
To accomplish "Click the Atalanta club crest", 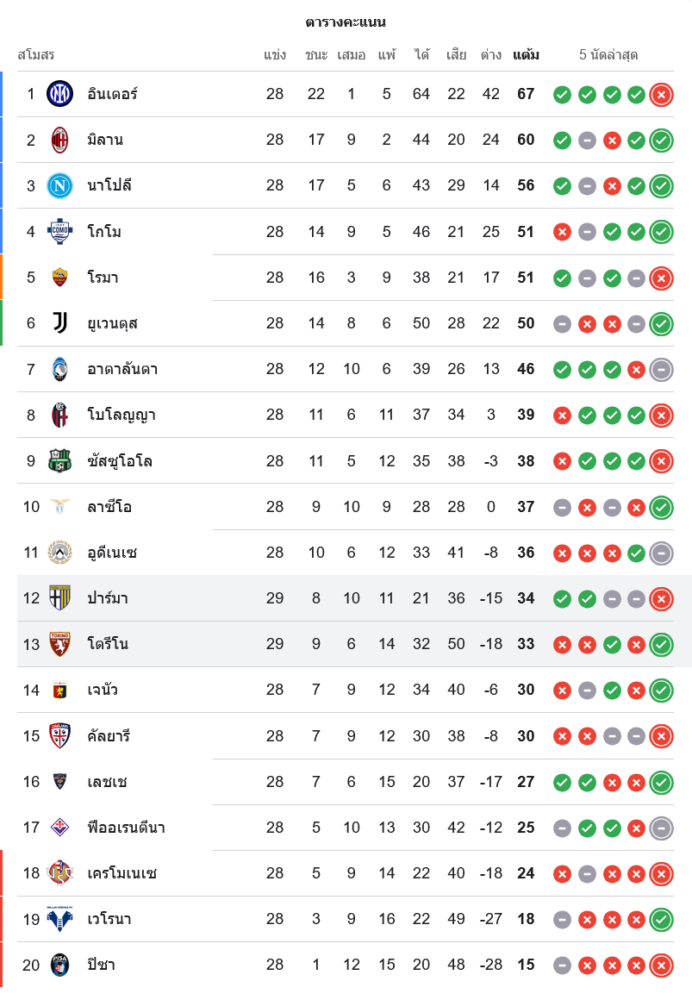I will 60,369.
